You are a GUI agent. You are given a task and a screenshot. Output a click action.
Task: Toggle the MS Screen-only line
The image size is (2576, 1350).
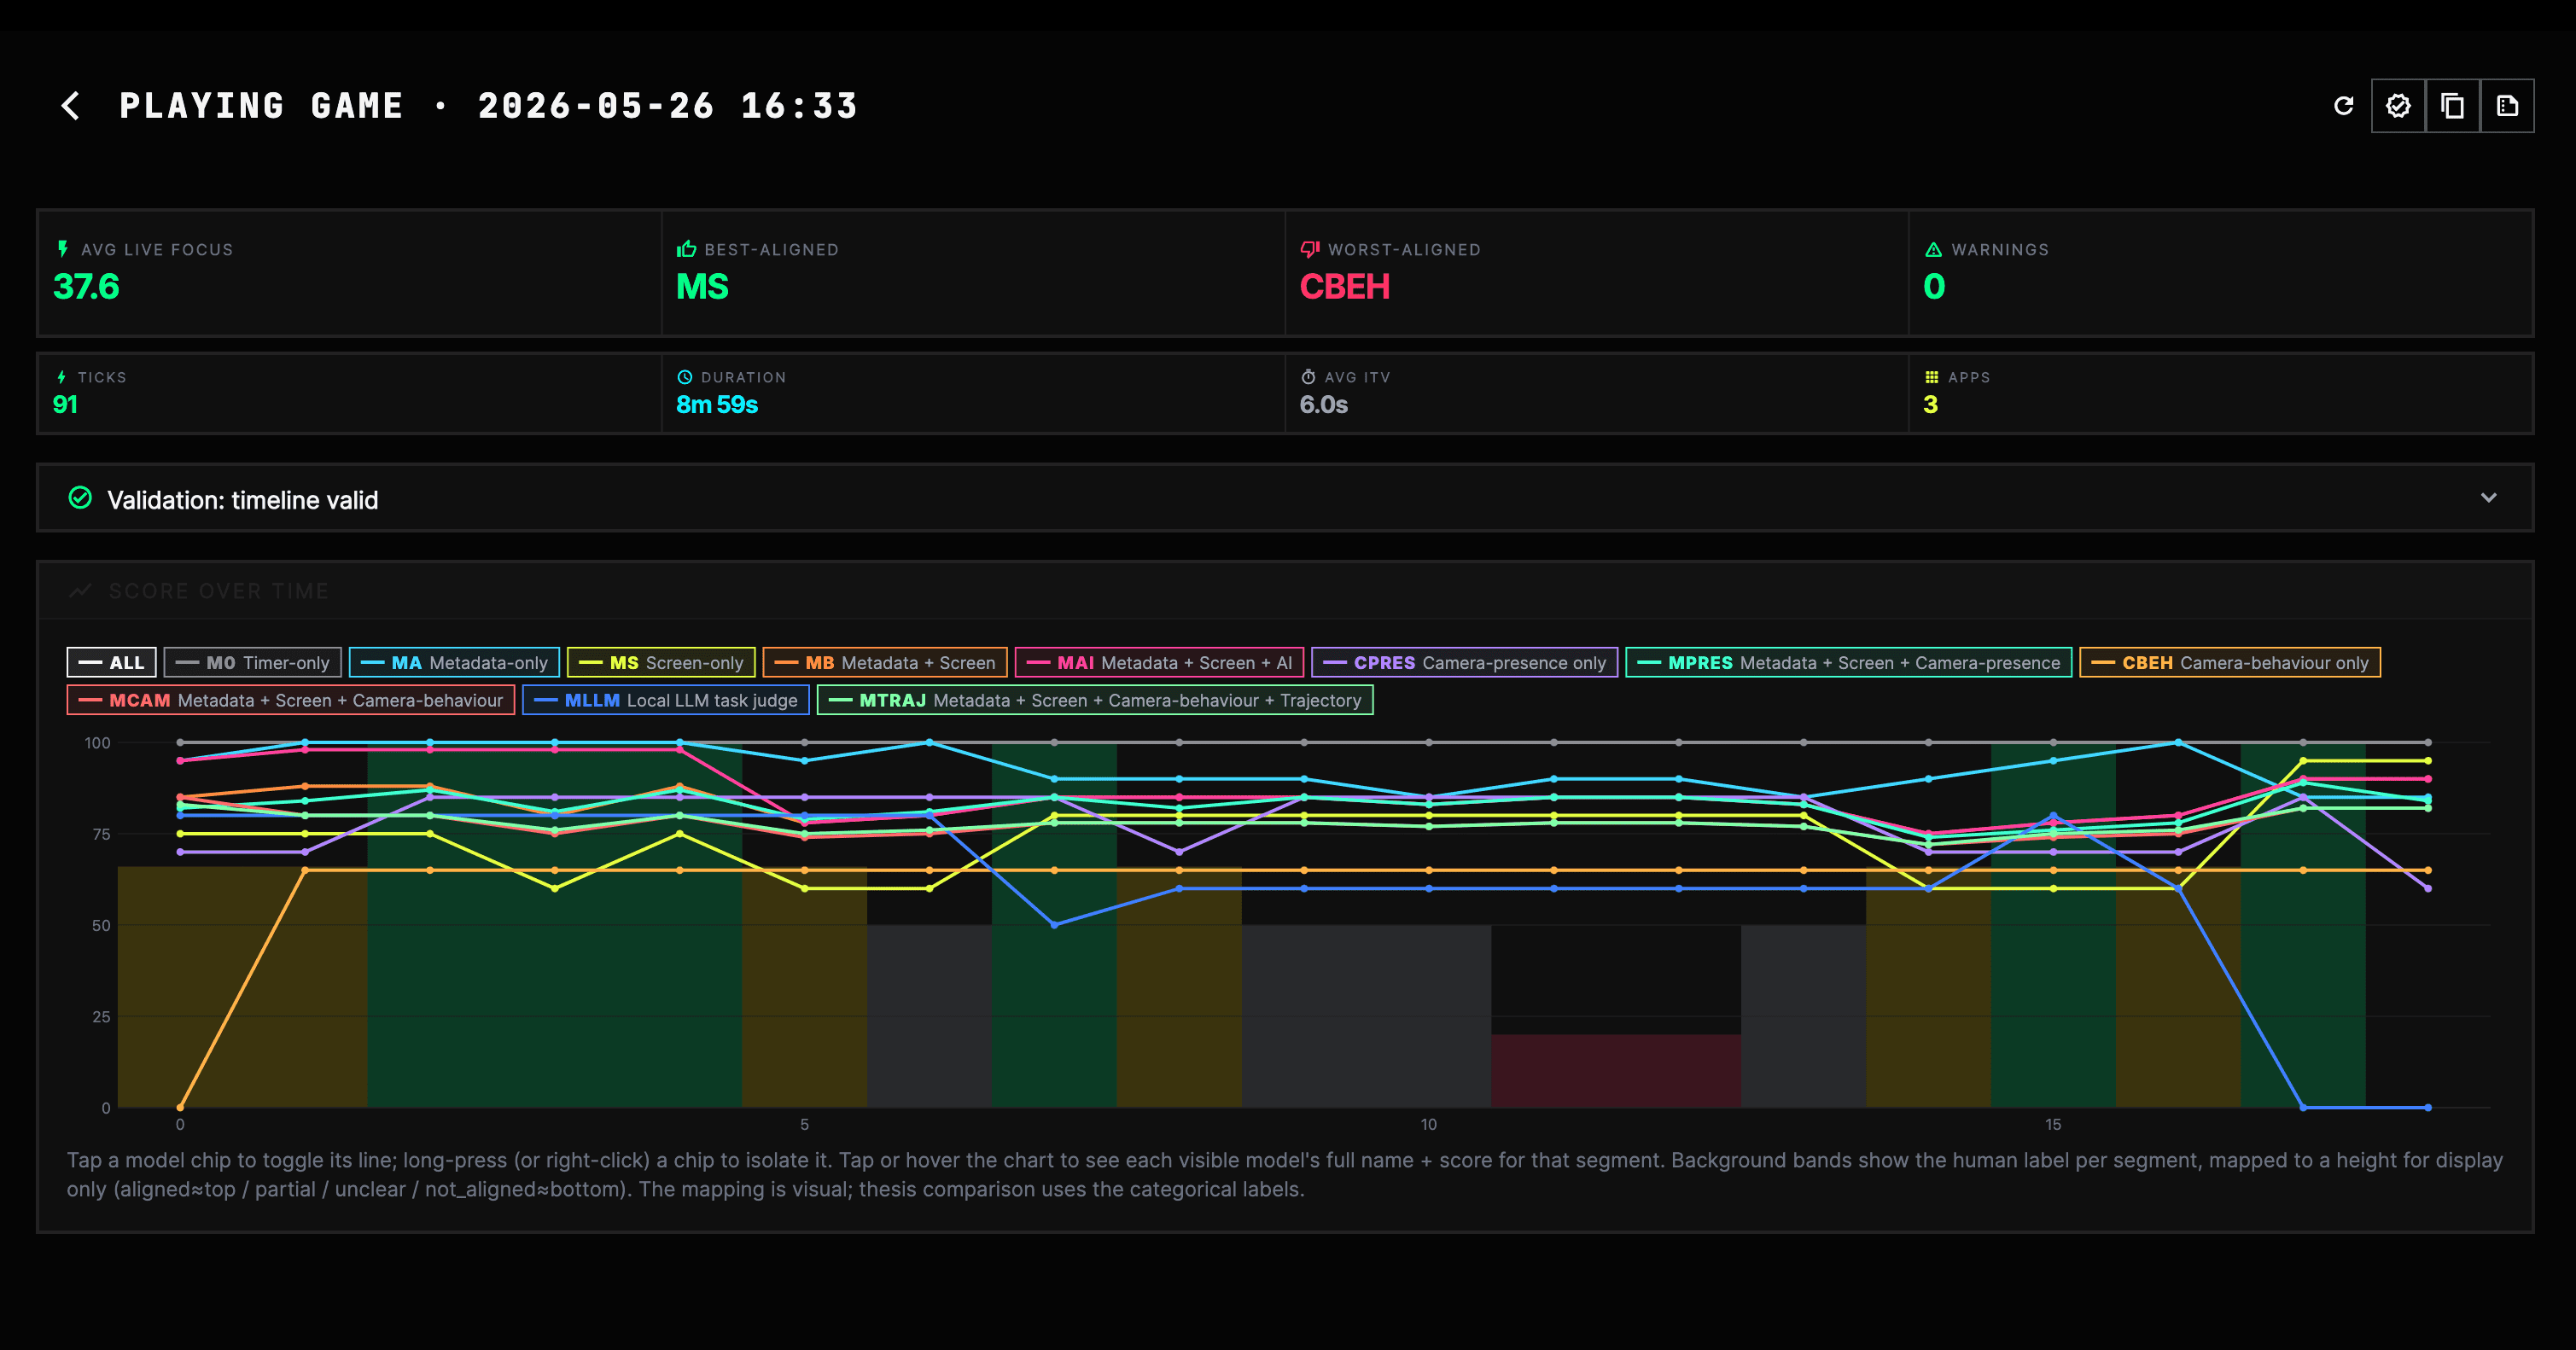tap(661, 662)
